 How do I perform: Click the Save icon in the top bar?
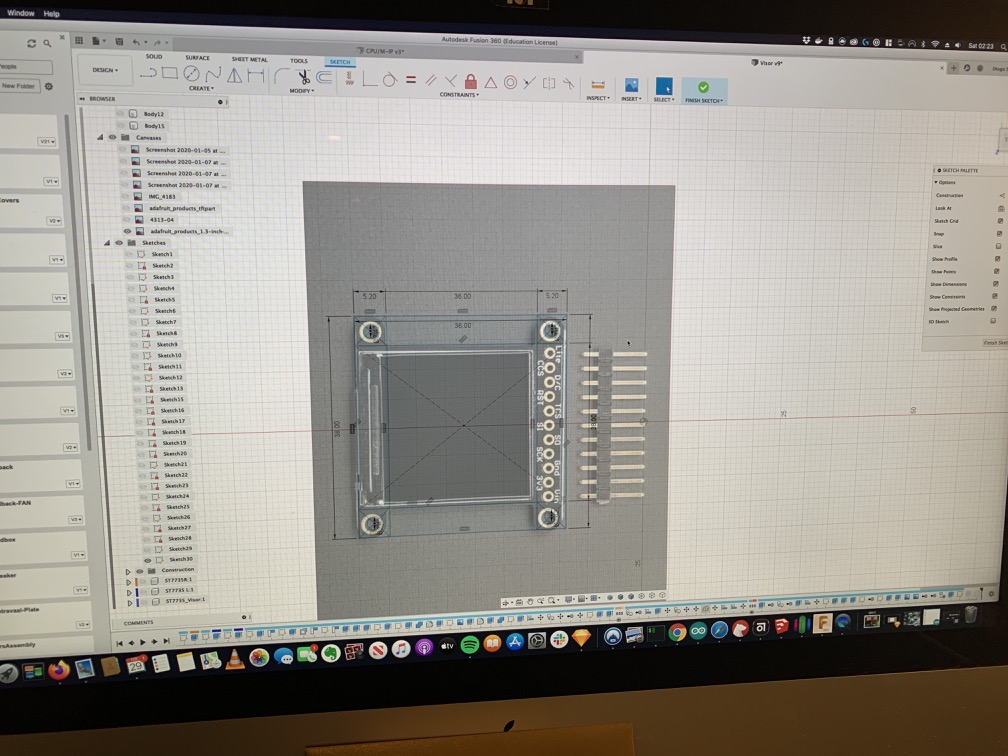[119, 41]
